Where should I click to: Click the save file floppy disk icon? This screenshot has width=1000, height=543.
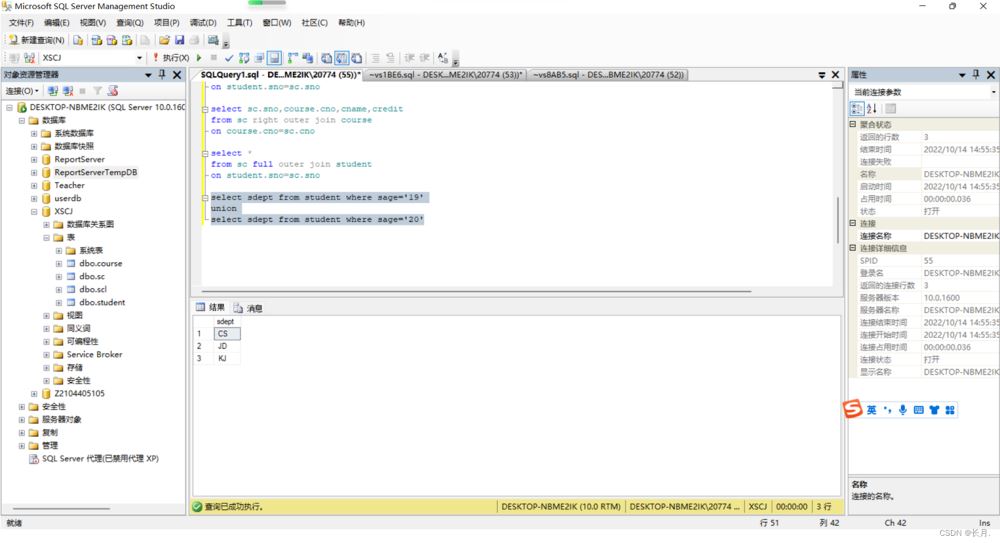click(x=179, y=40)
